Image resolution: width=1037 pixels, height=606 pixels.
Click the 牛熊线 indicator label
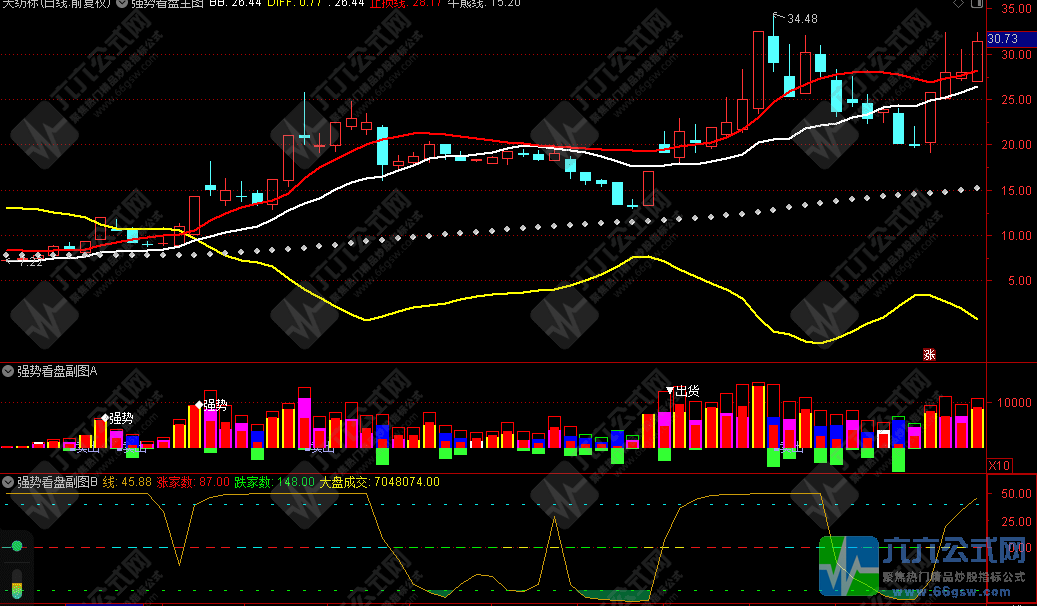(438, 4)
